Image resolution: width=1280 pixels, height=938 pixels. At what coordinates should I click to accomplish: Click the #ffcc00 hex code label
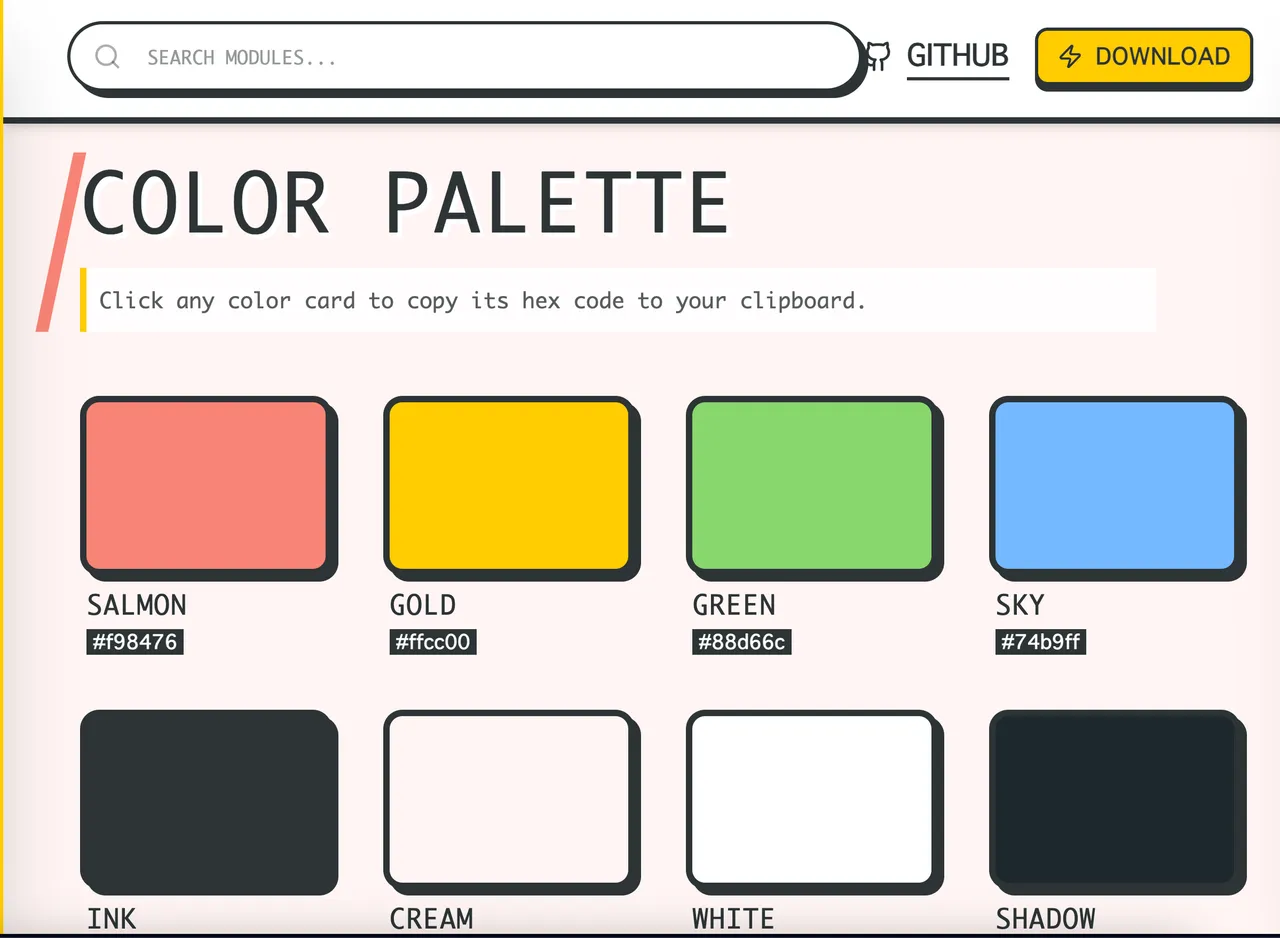(x=433, y=642)
